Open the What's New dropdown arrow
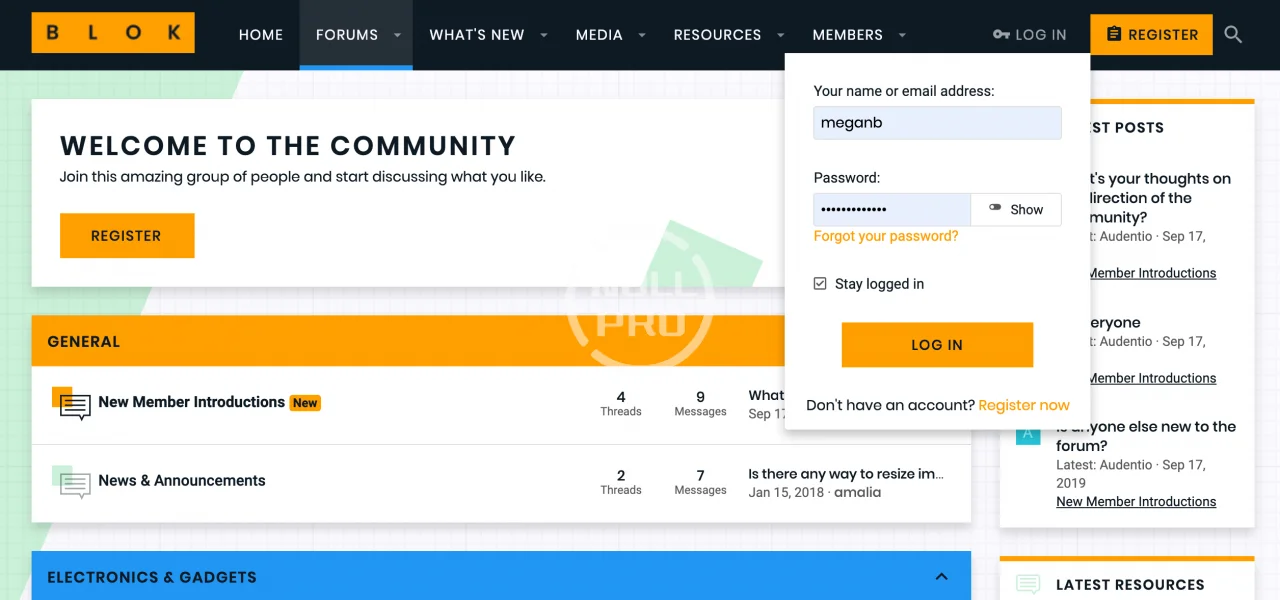 coord(544,35)
